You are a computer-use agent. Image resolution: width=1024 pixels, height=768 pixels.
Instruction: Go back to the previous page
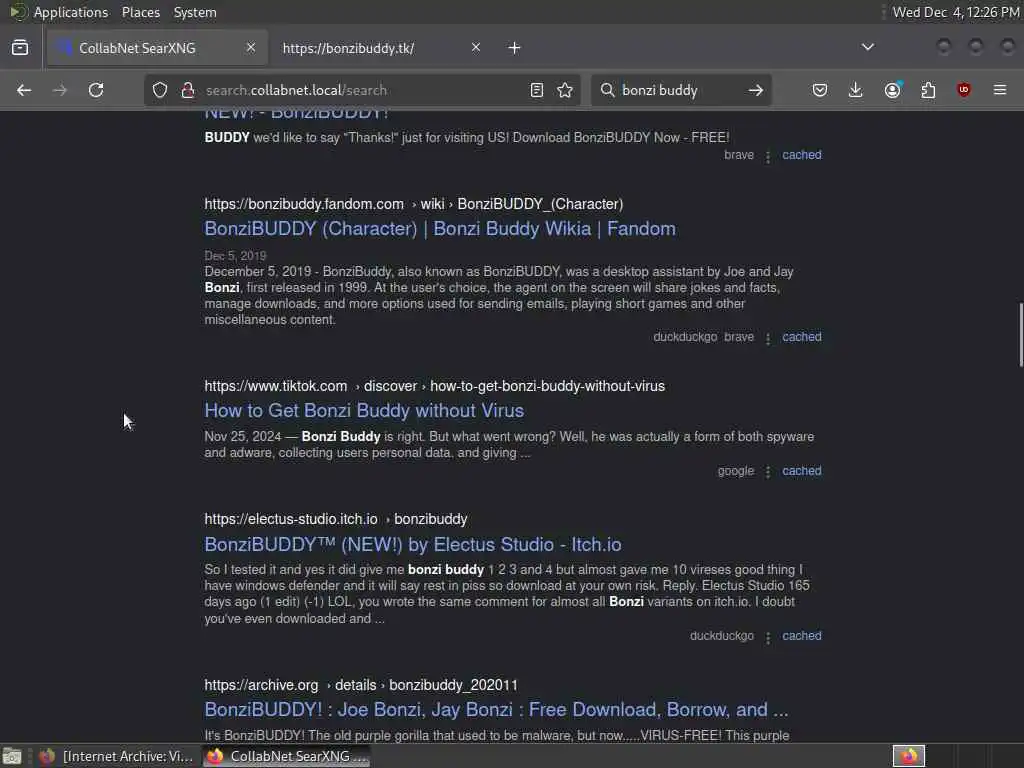(x=24, y=90)
